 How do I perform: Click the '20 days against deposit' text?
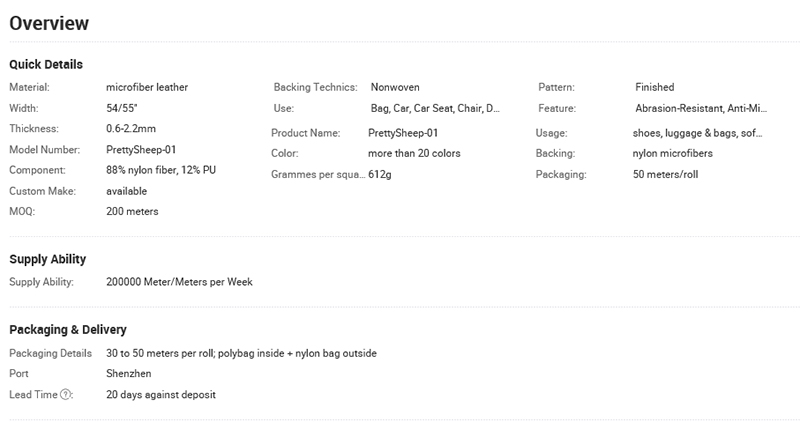tap(161, 394)
